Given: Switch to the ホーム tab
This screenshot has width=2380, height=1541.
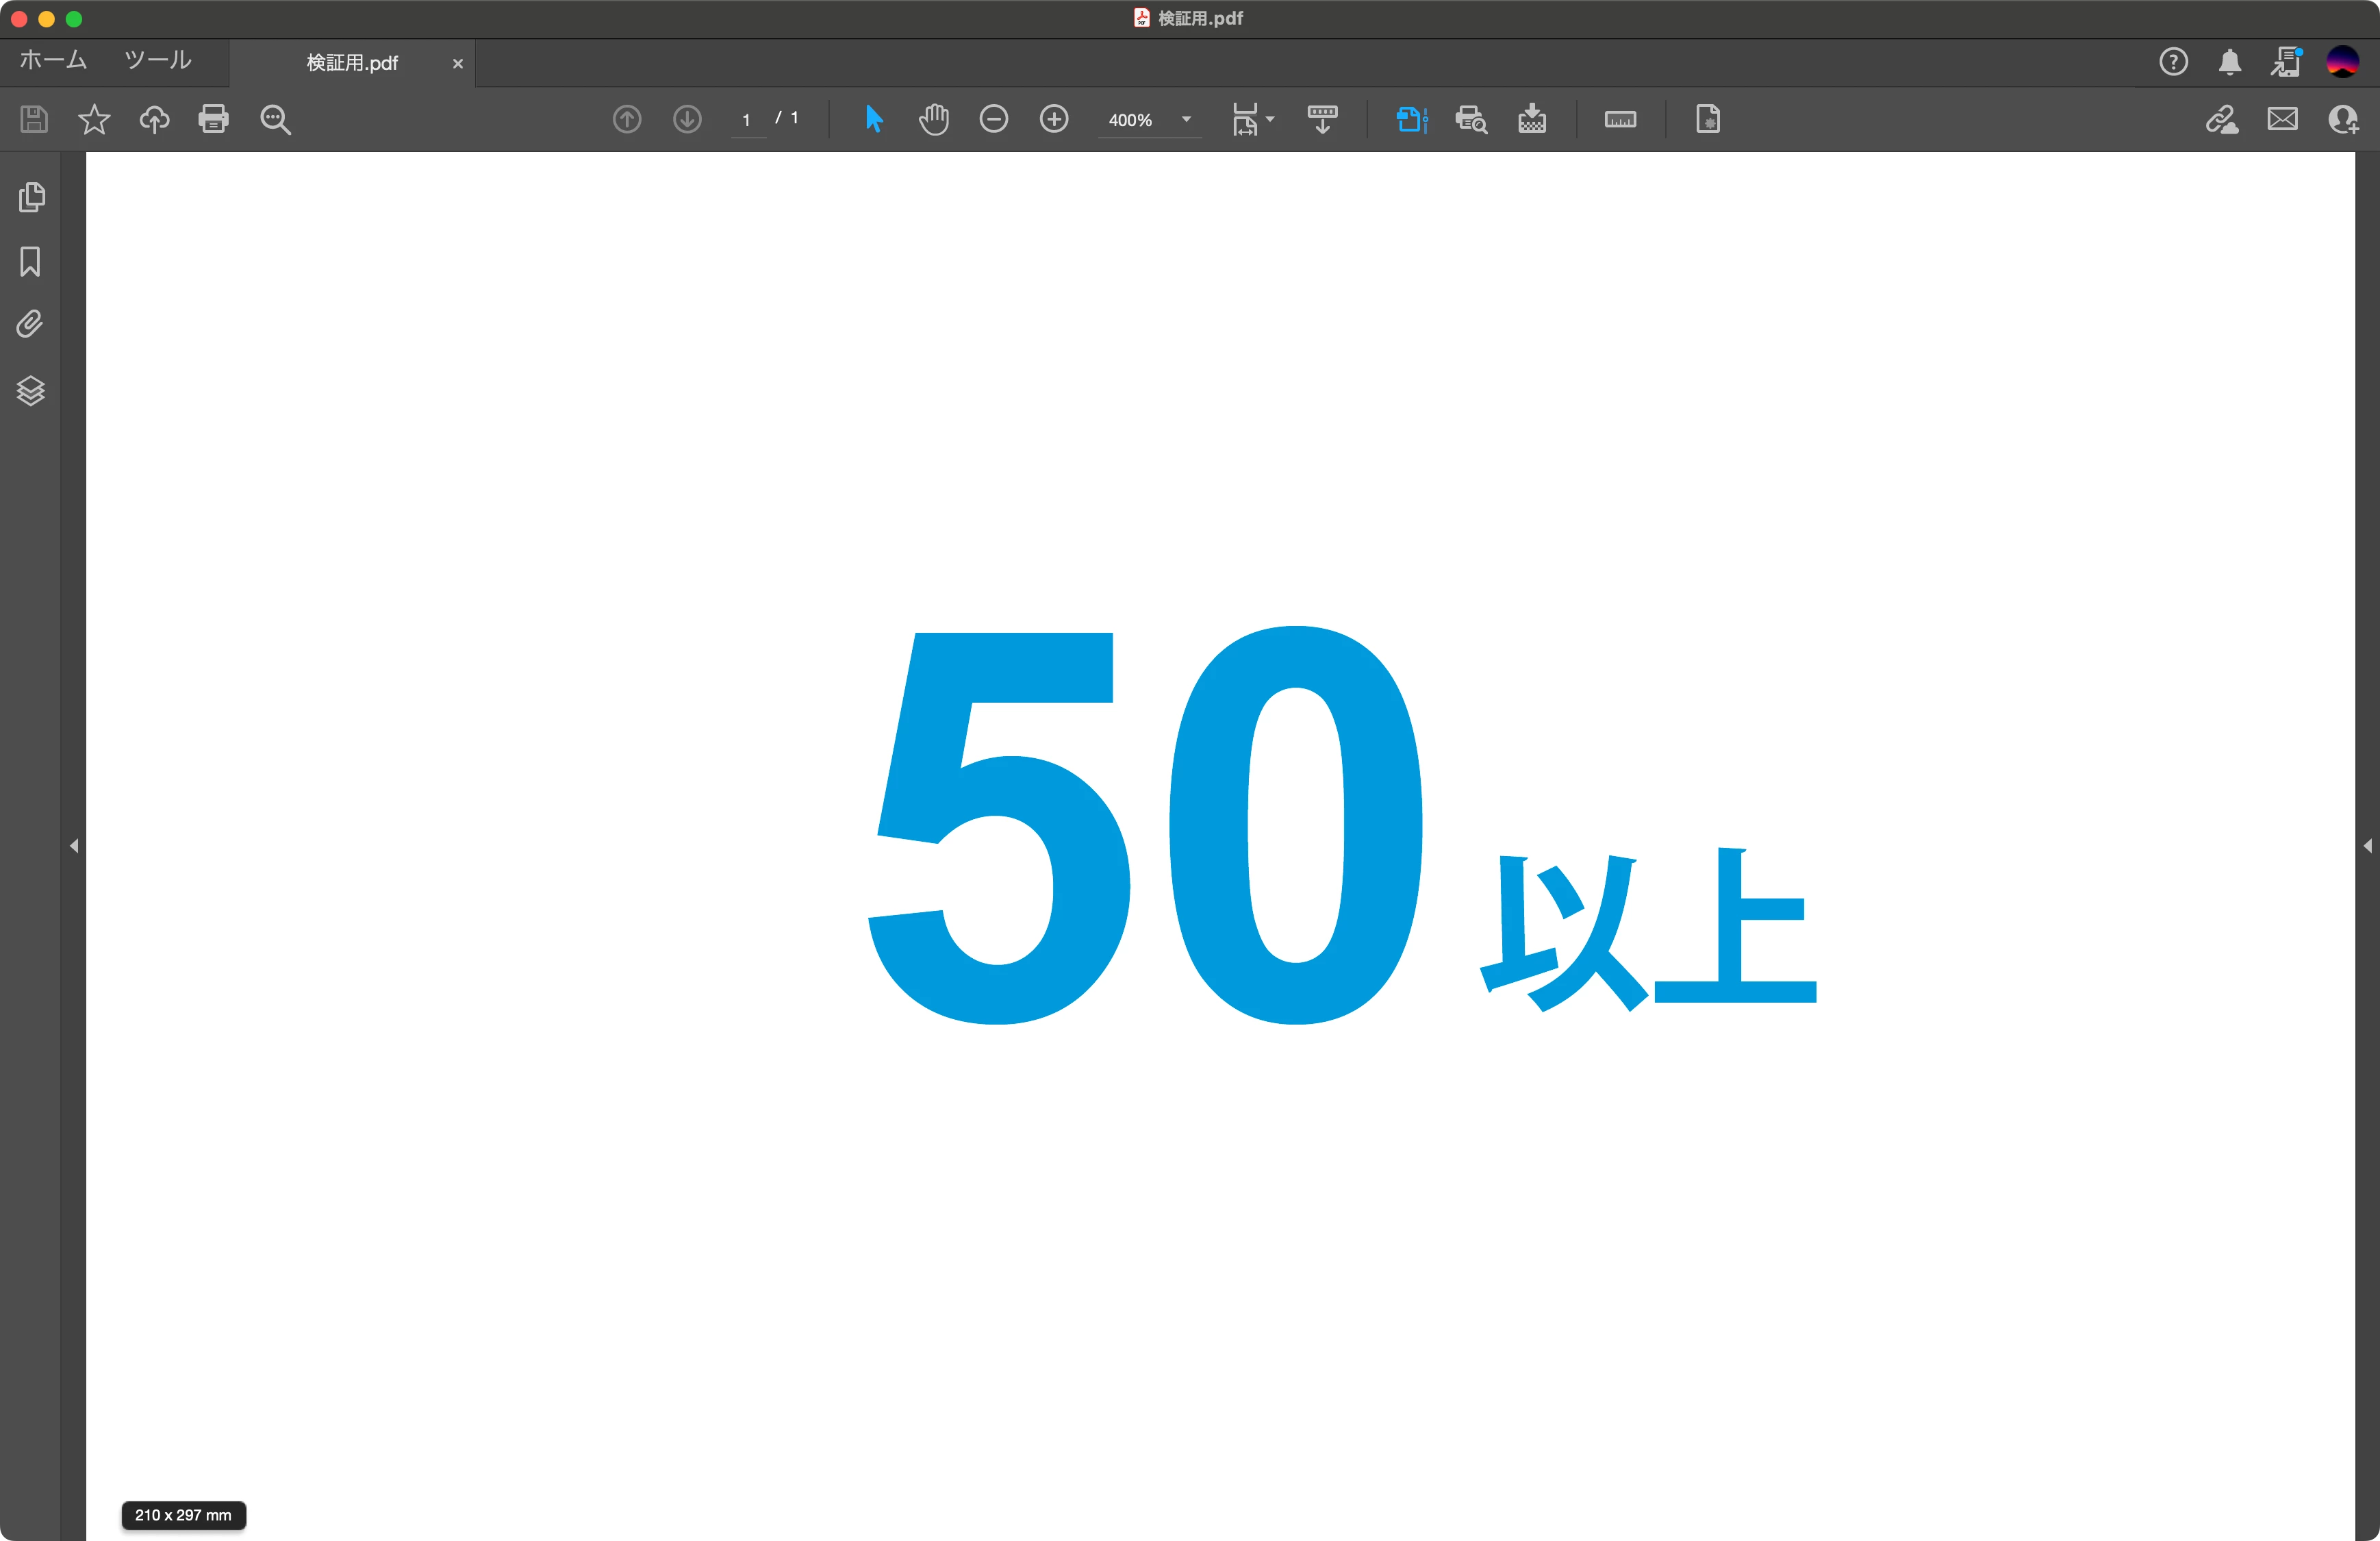Looking at the screenshot, I should point(53,61).
